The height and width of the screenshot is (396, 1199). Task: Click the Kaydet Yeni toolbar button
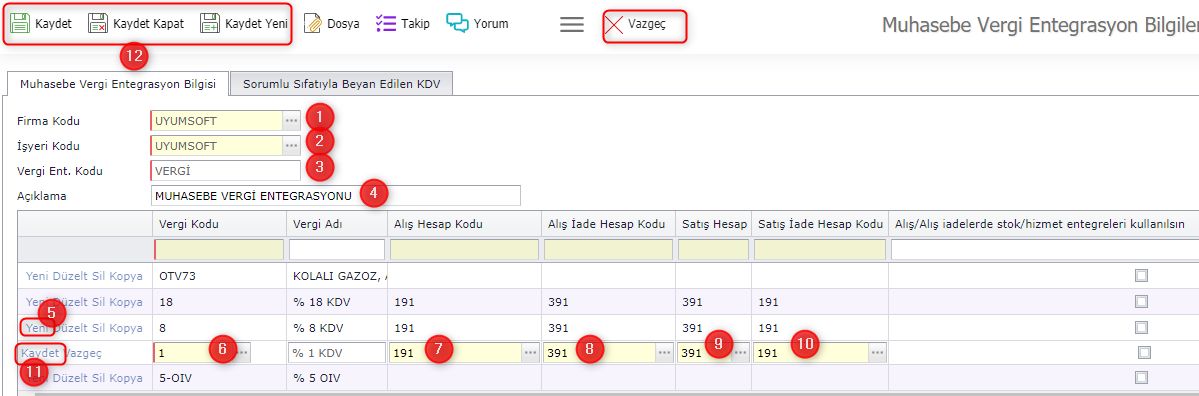click(x=243, y=23)
